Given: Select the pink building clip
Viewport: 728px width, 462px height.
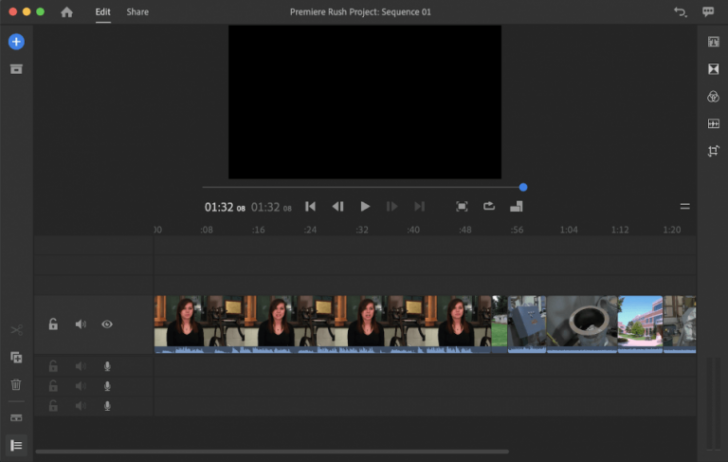Looking at the screenshot, I should pyautogui.click(x=640, y=324).
